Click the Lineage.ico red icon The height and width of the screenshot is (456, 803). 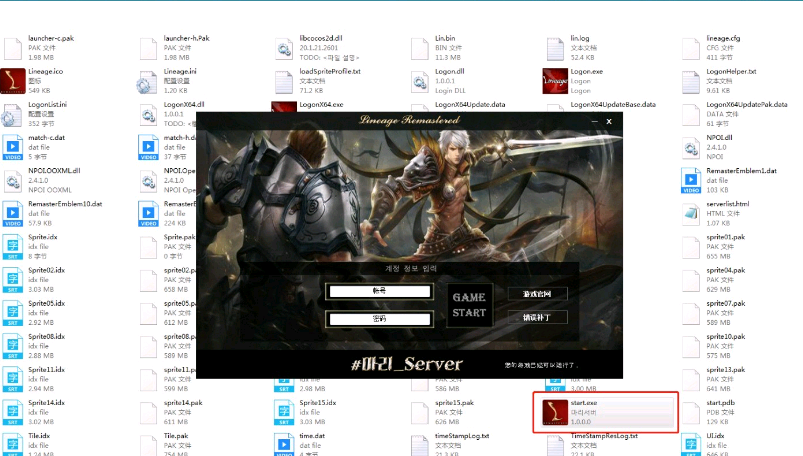pyautogui.click(x=13, y=81)
